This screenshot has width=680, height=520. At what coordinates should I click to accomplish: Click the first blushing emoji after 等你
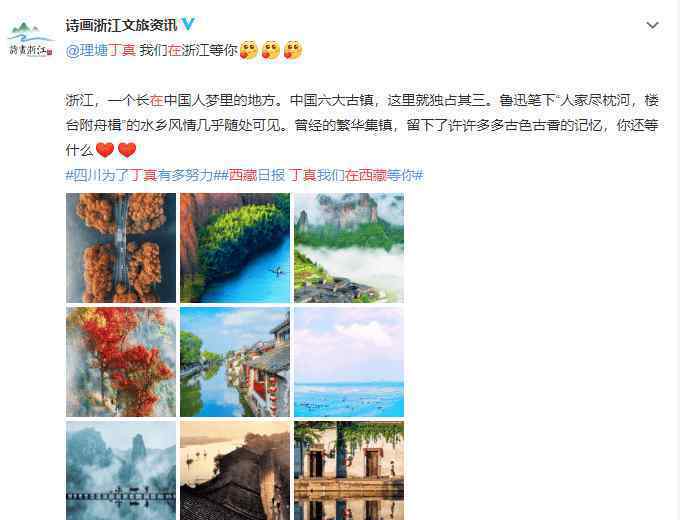coord(248,50)
